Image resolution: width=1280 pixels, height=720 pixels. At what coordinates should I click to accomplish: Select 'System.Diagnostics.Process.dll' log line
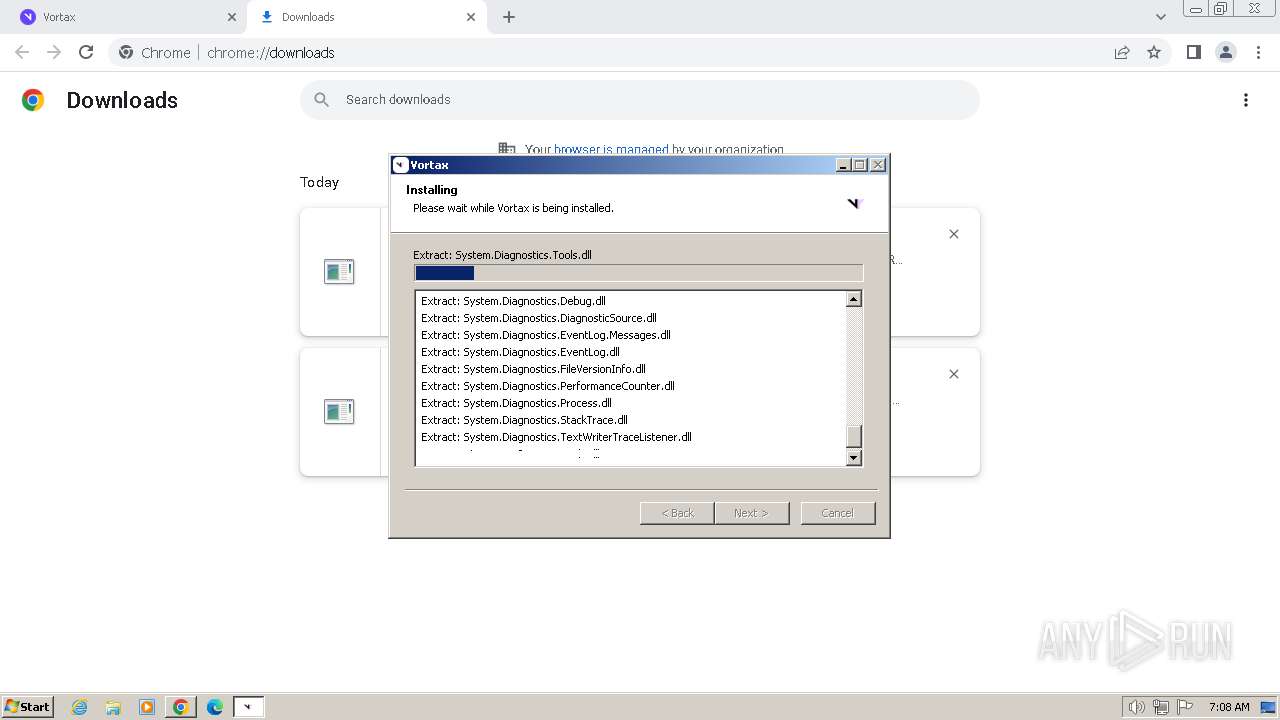[x=516, y=403]
